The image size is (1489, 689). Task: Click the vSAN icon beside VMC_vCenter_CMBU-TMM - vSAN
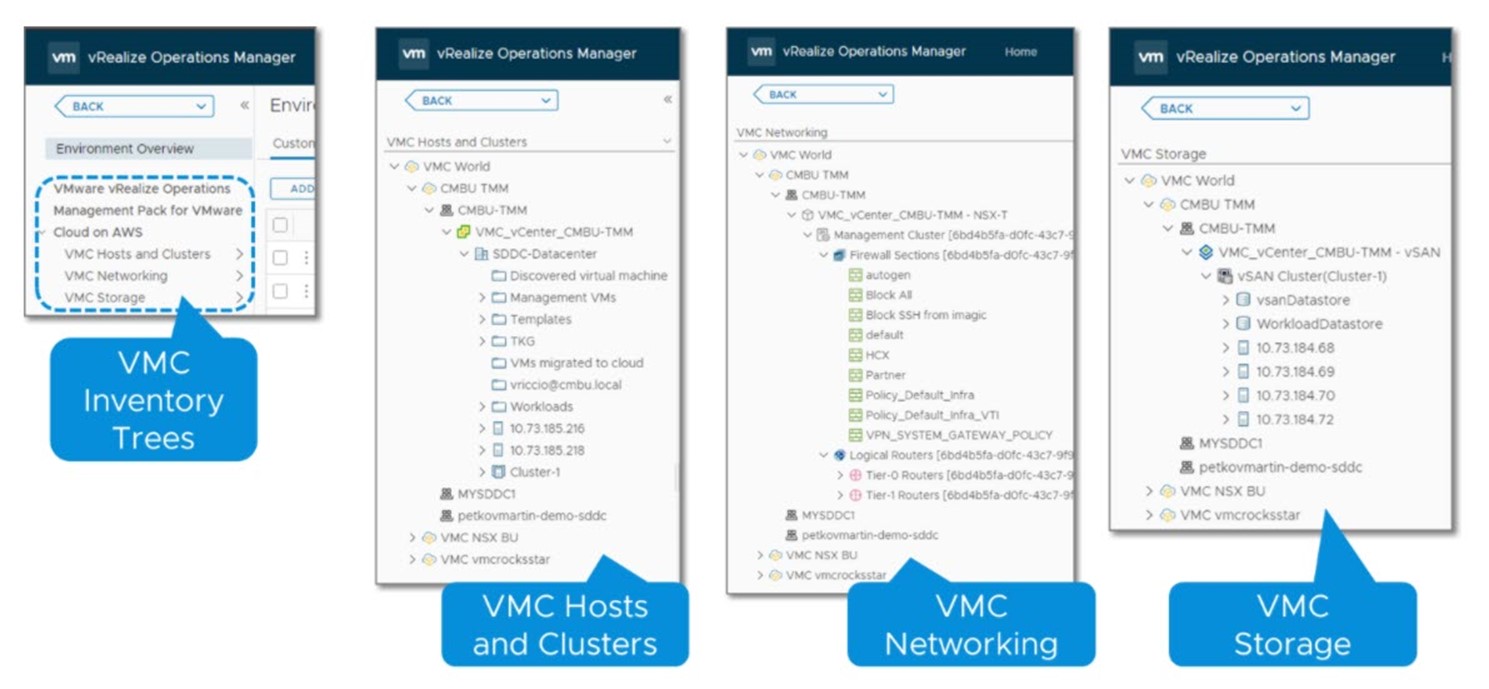[x=1206, y=253]
